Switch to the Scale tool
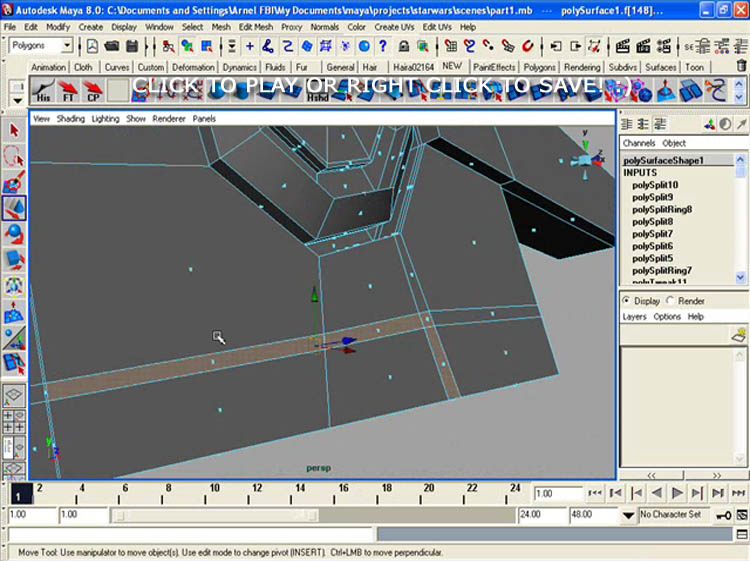Viewport: 750px width, 561px height. tap(14, 260)
